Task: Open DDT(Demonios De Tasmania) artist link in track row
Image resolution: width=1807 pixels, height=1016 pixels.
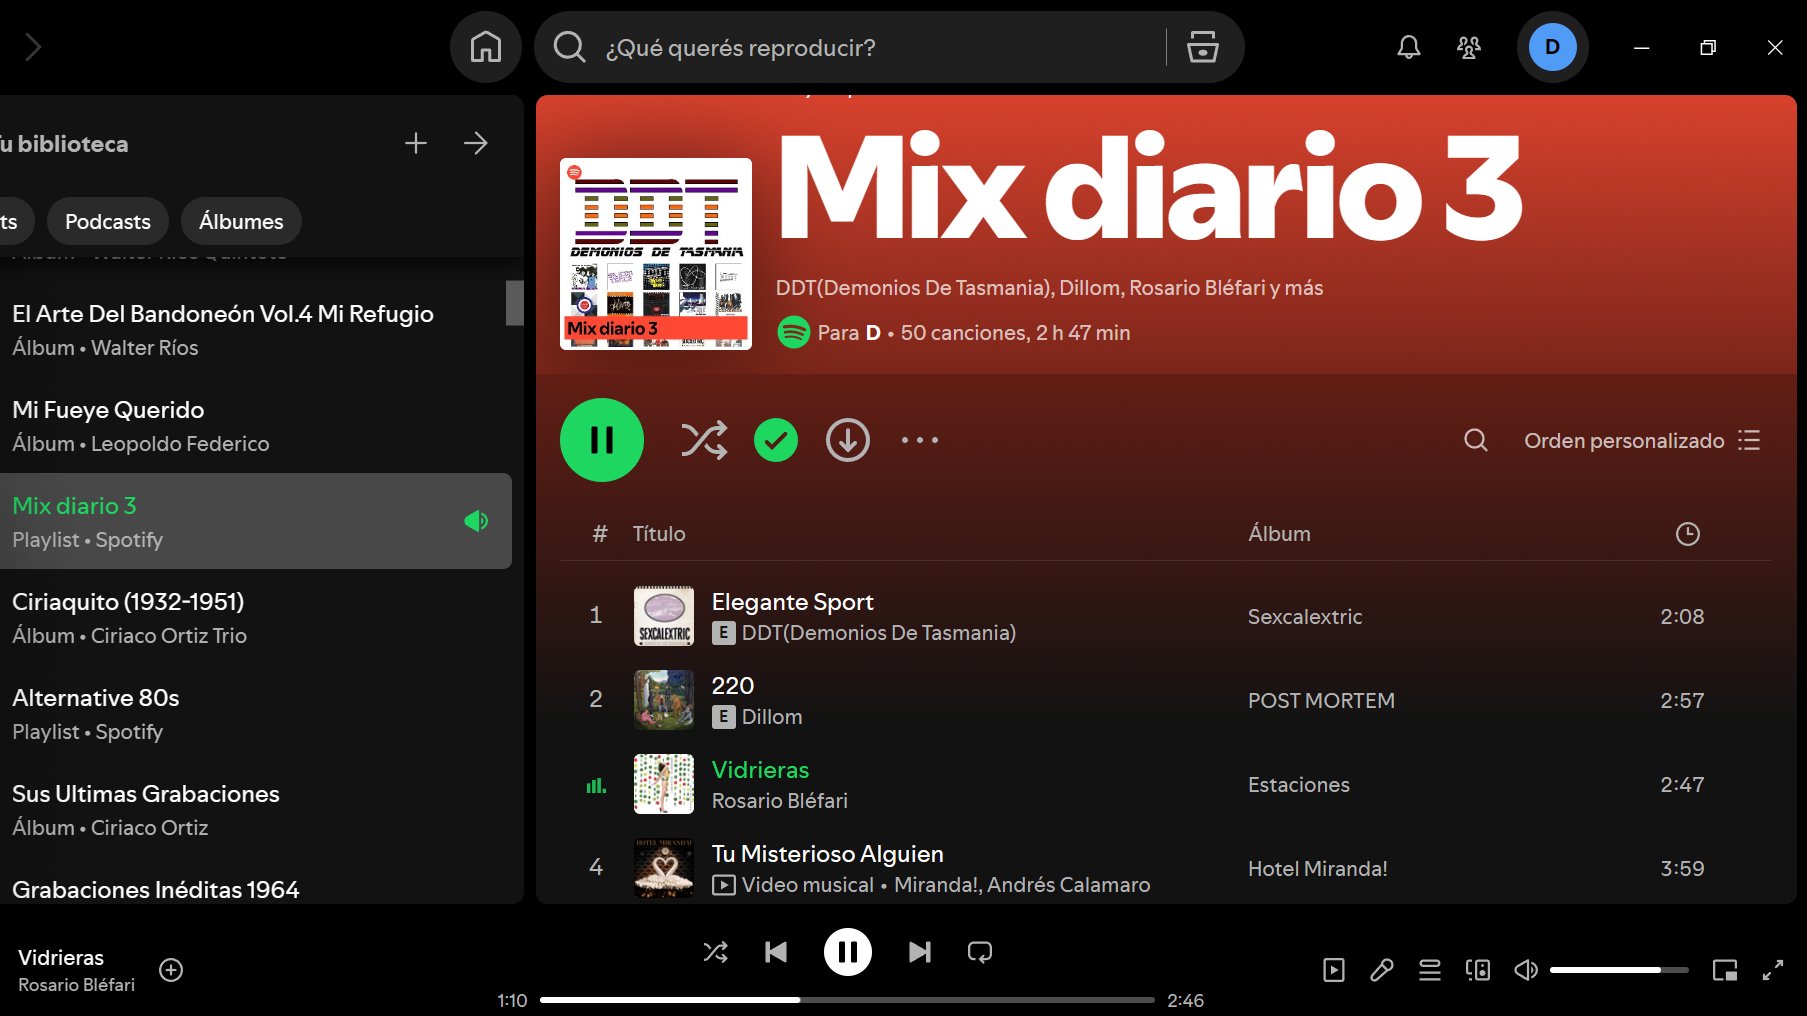Action: [878, 633]
